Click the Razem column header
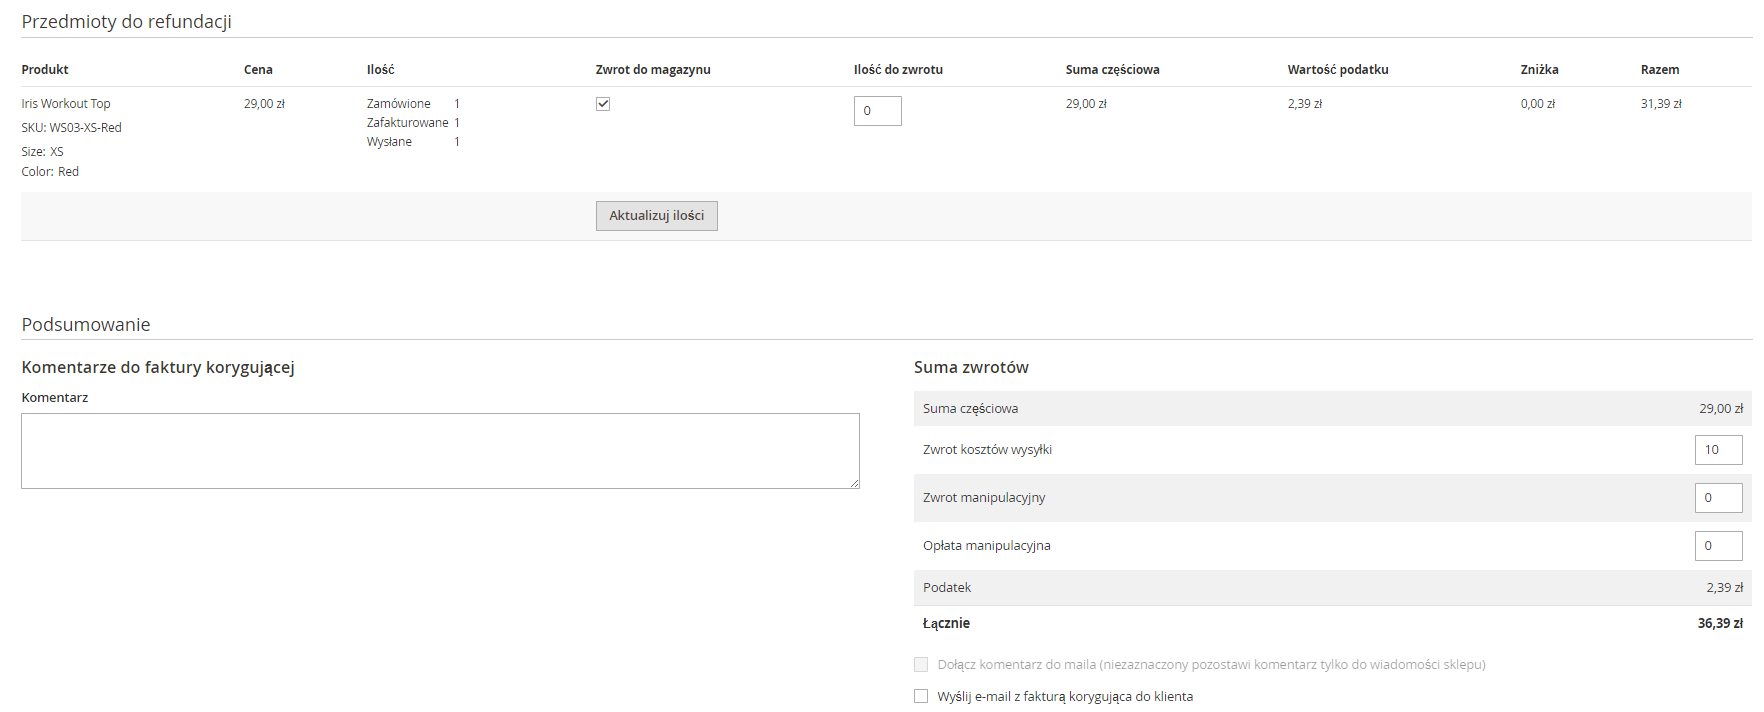Image resolution: width=1764 pixels, height=712 pixels. pos(1660,70)
